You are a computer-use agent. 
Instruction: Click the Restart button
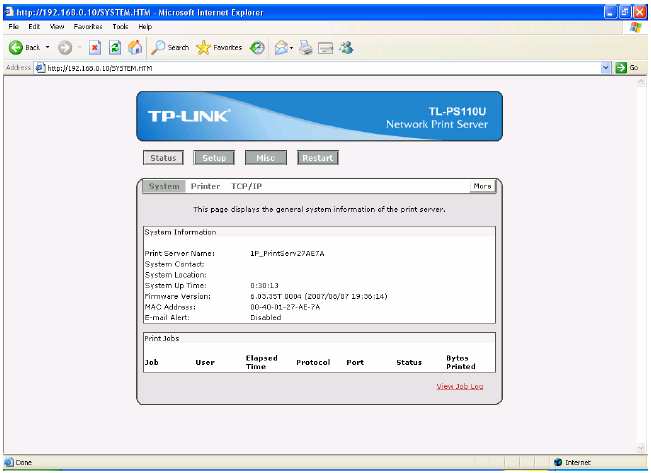click(318, 158)
